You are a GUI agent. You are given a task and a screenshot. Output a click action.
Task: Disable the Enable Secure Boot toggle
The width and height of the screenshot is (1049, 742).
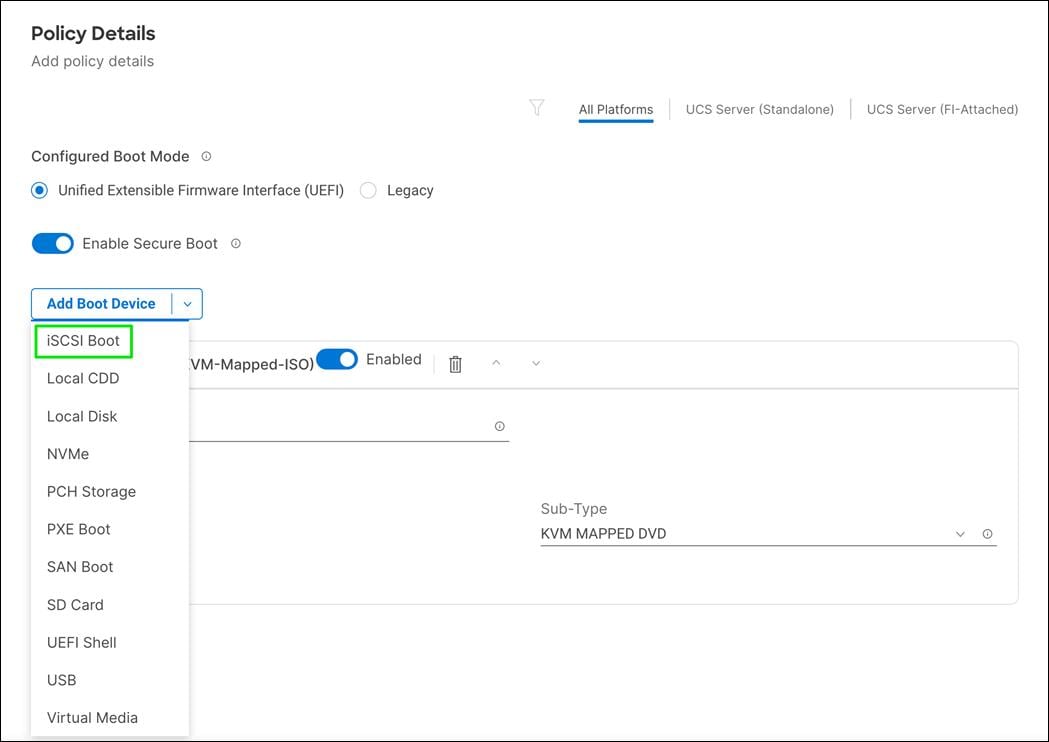(x=52, y=243)
